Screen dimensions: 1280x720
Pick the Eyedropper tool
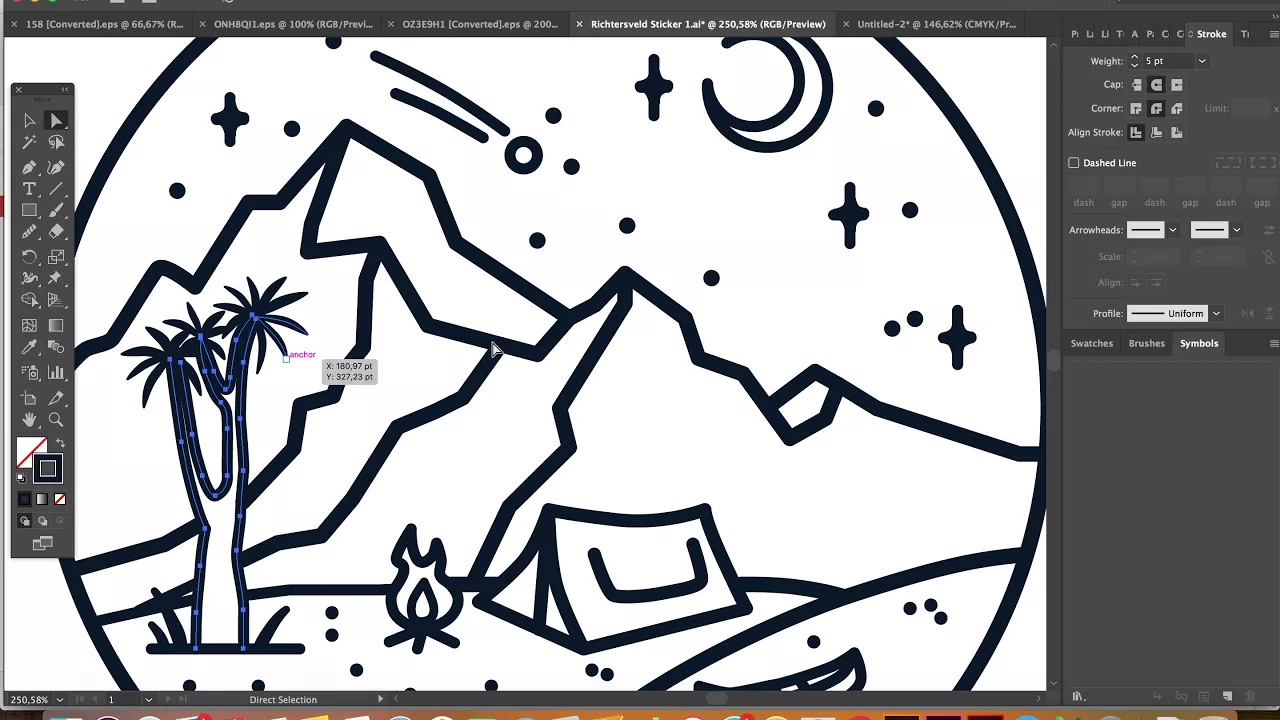(x=29, y=348)
